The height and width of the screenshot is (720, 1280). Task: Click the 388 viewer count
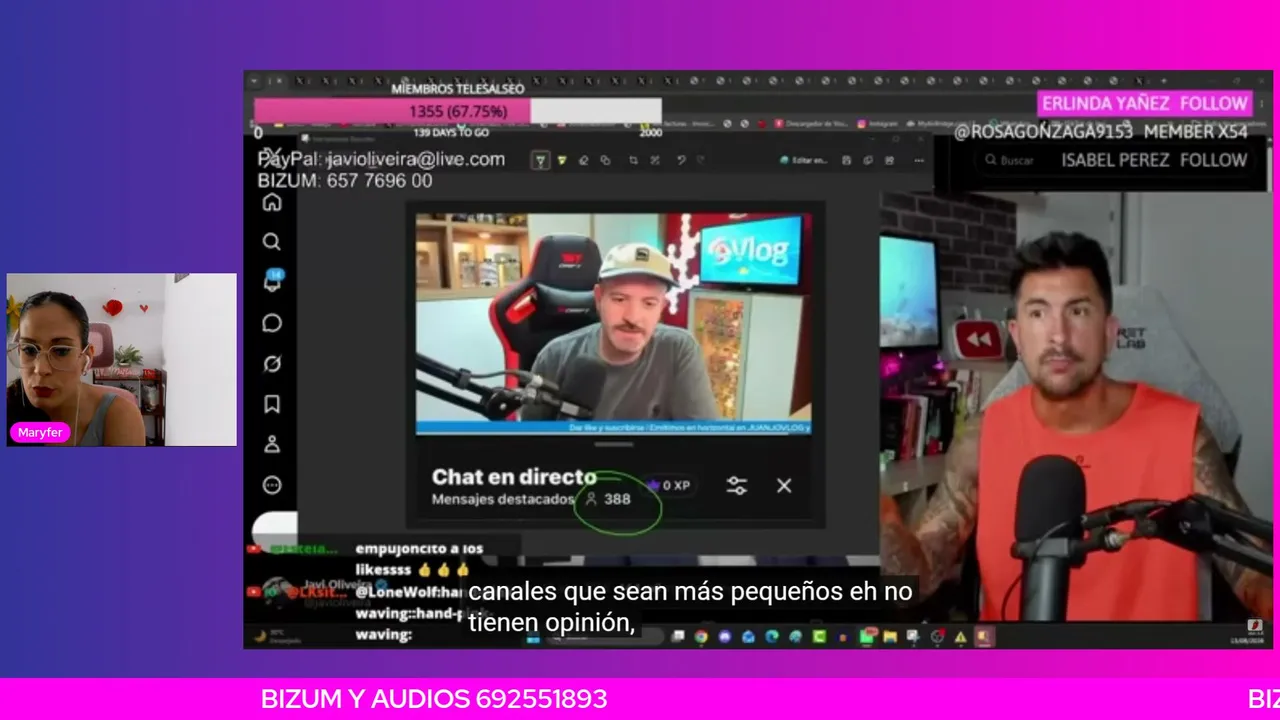click(x=608, y=499)
